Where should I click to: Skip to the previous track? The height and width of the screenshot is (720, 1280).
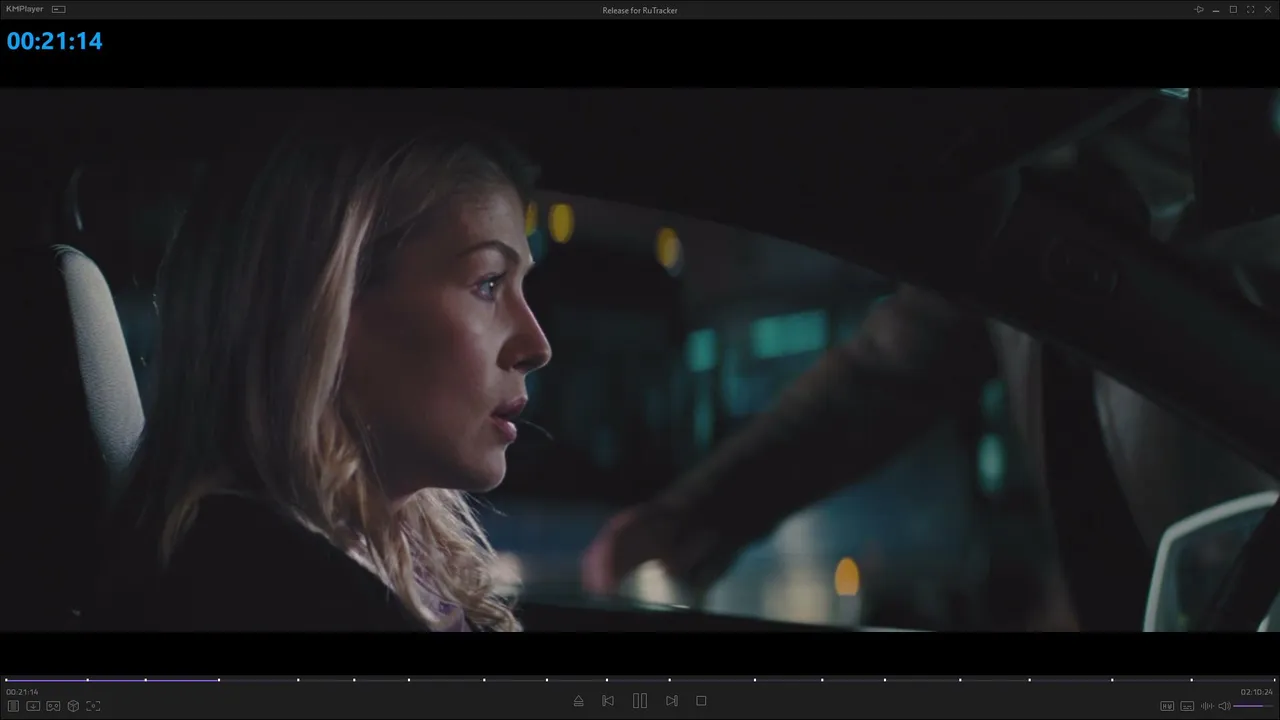coord(608,701)
